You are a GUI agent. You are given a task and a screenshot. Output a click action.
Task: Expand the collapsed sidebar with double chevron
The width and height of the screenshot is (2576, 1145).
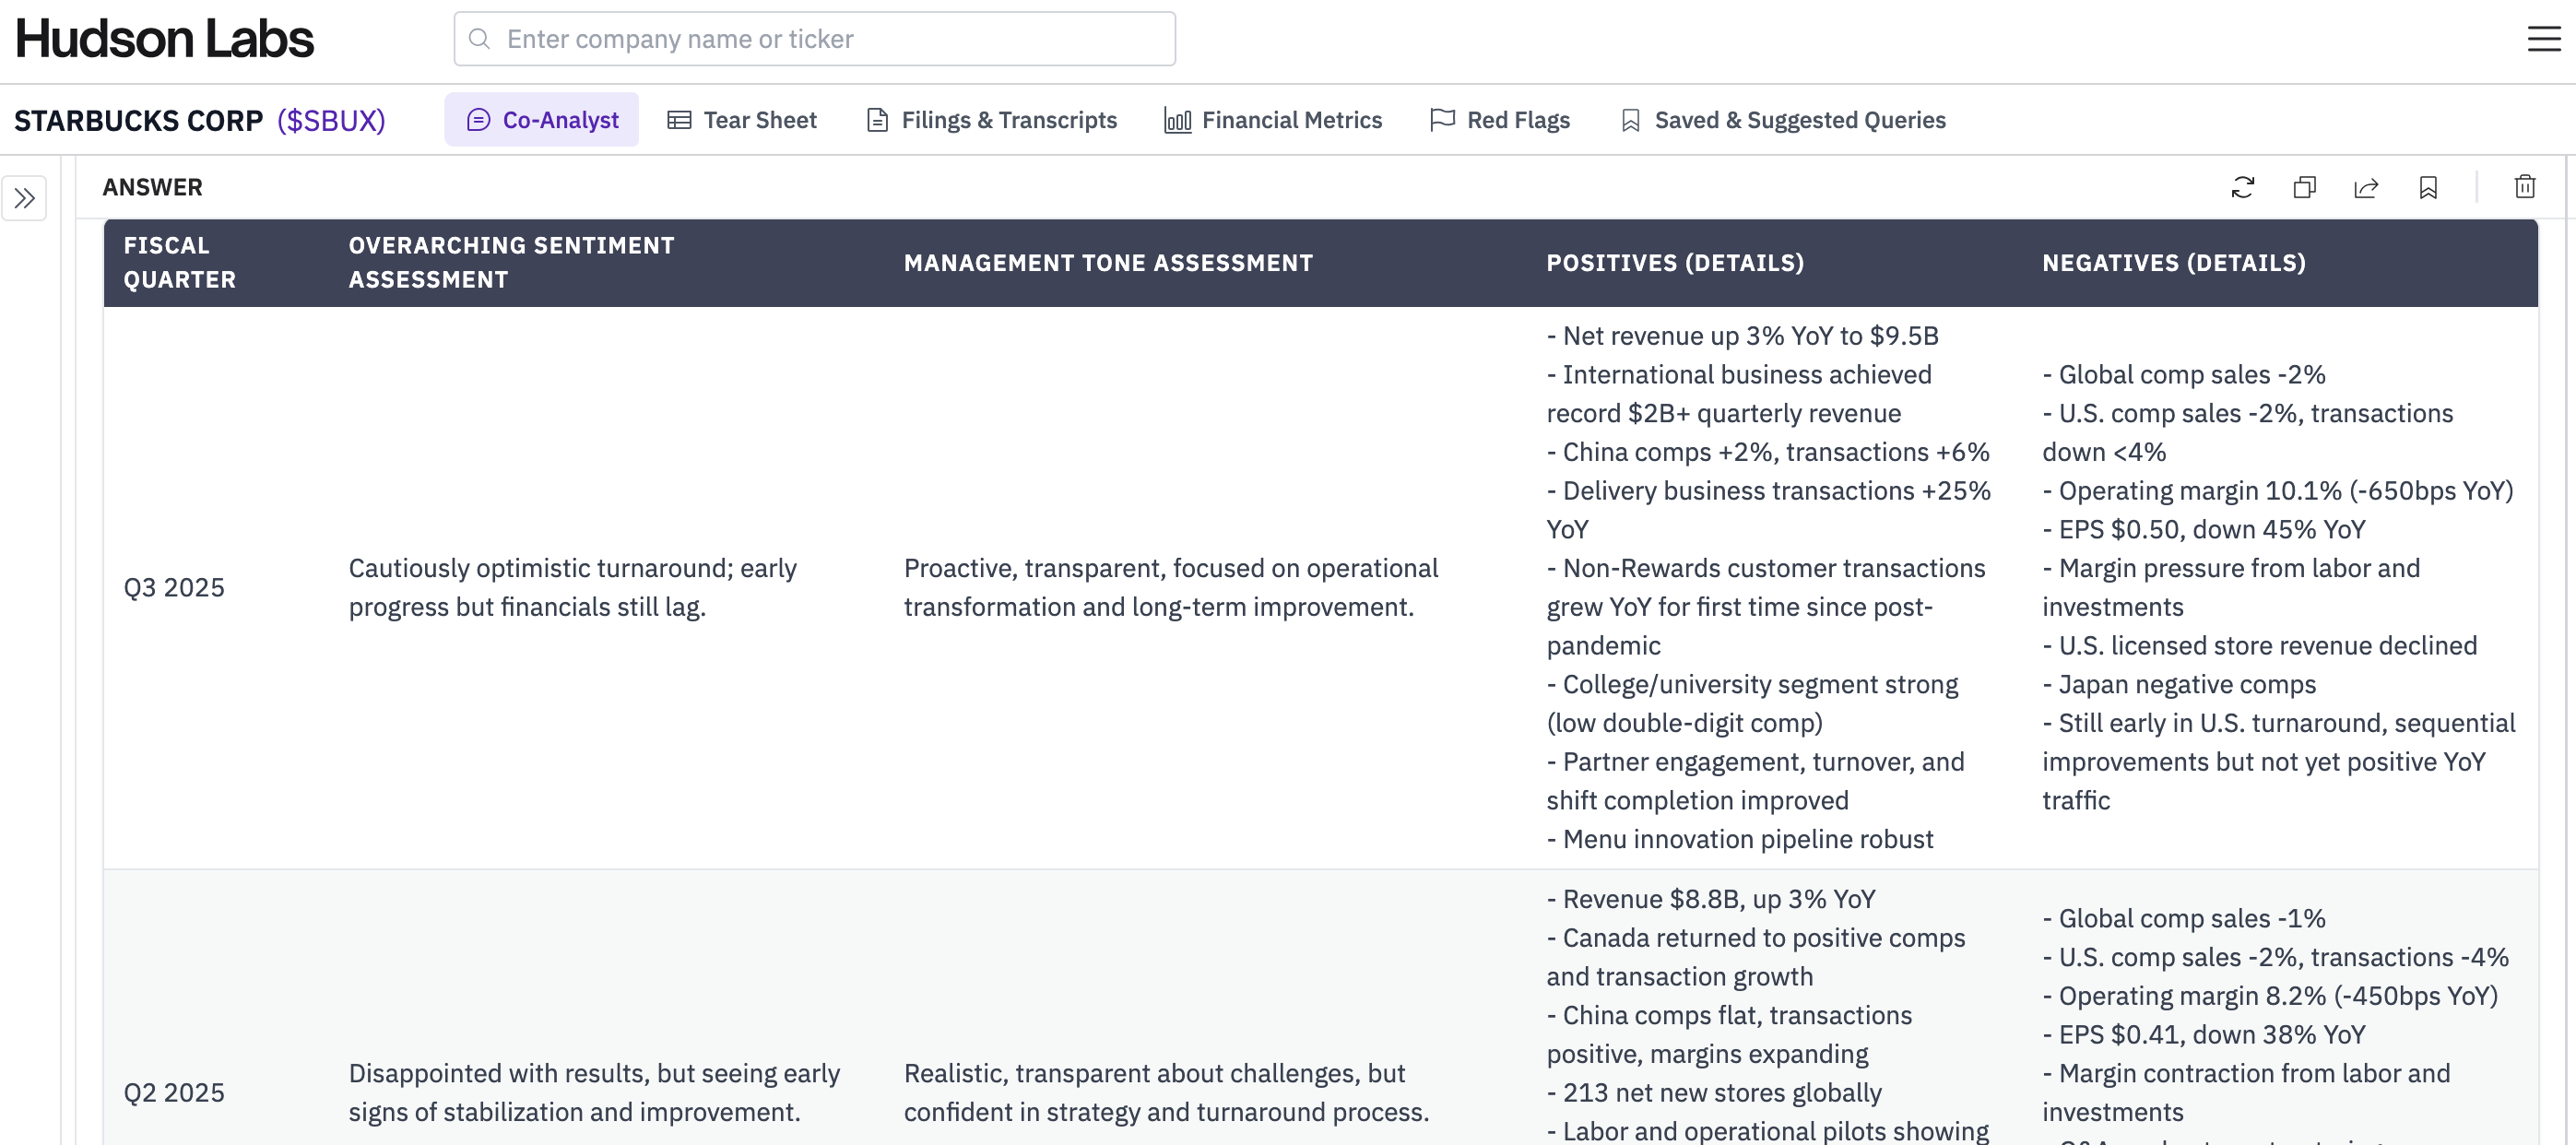[x=24, y=198]
